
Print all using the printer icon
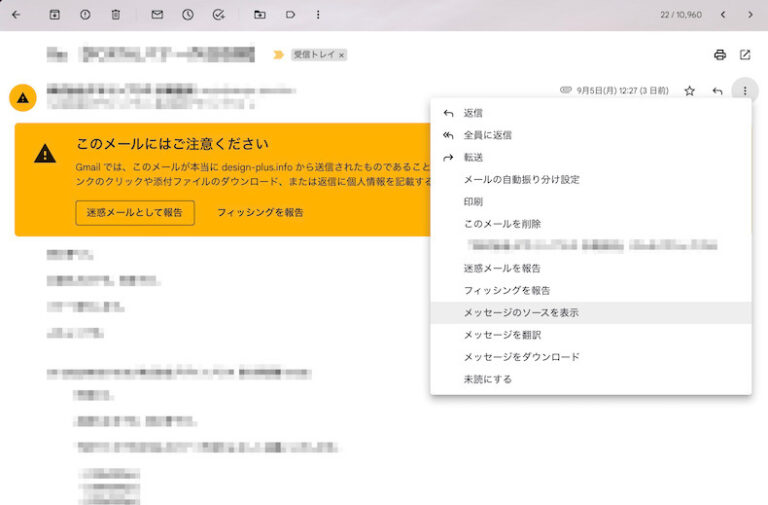(720, 54)
